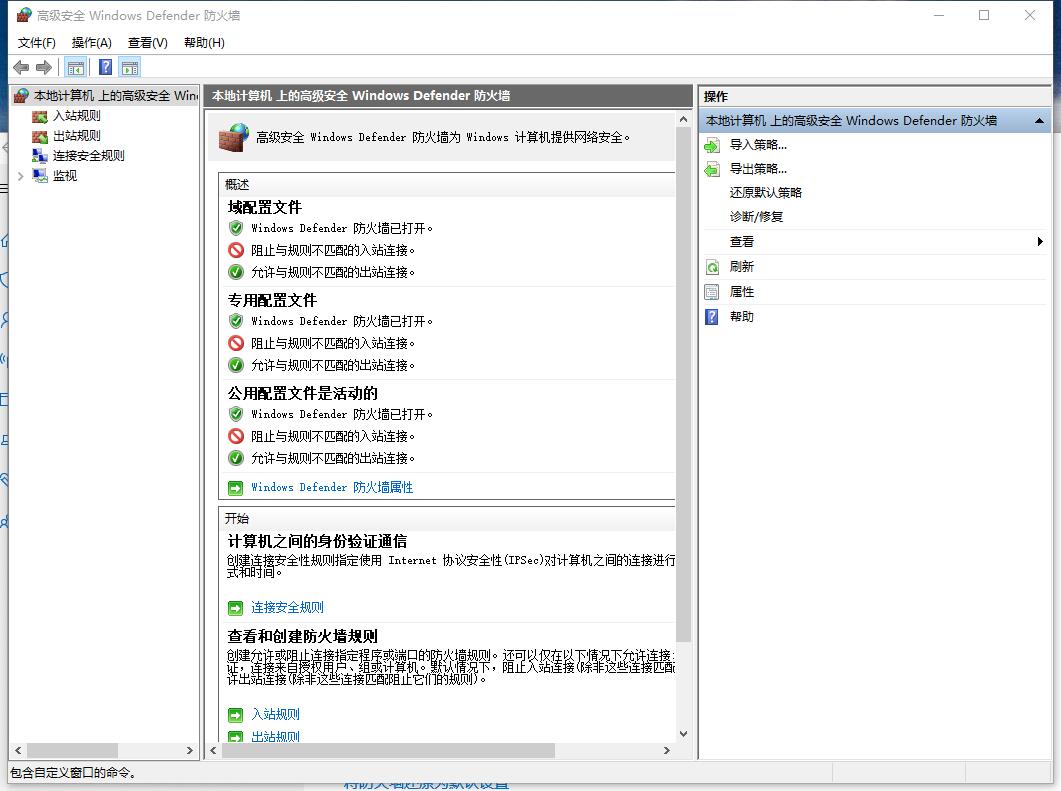Click the green arrow beside 入站规则 link

(x=235, y=715)
